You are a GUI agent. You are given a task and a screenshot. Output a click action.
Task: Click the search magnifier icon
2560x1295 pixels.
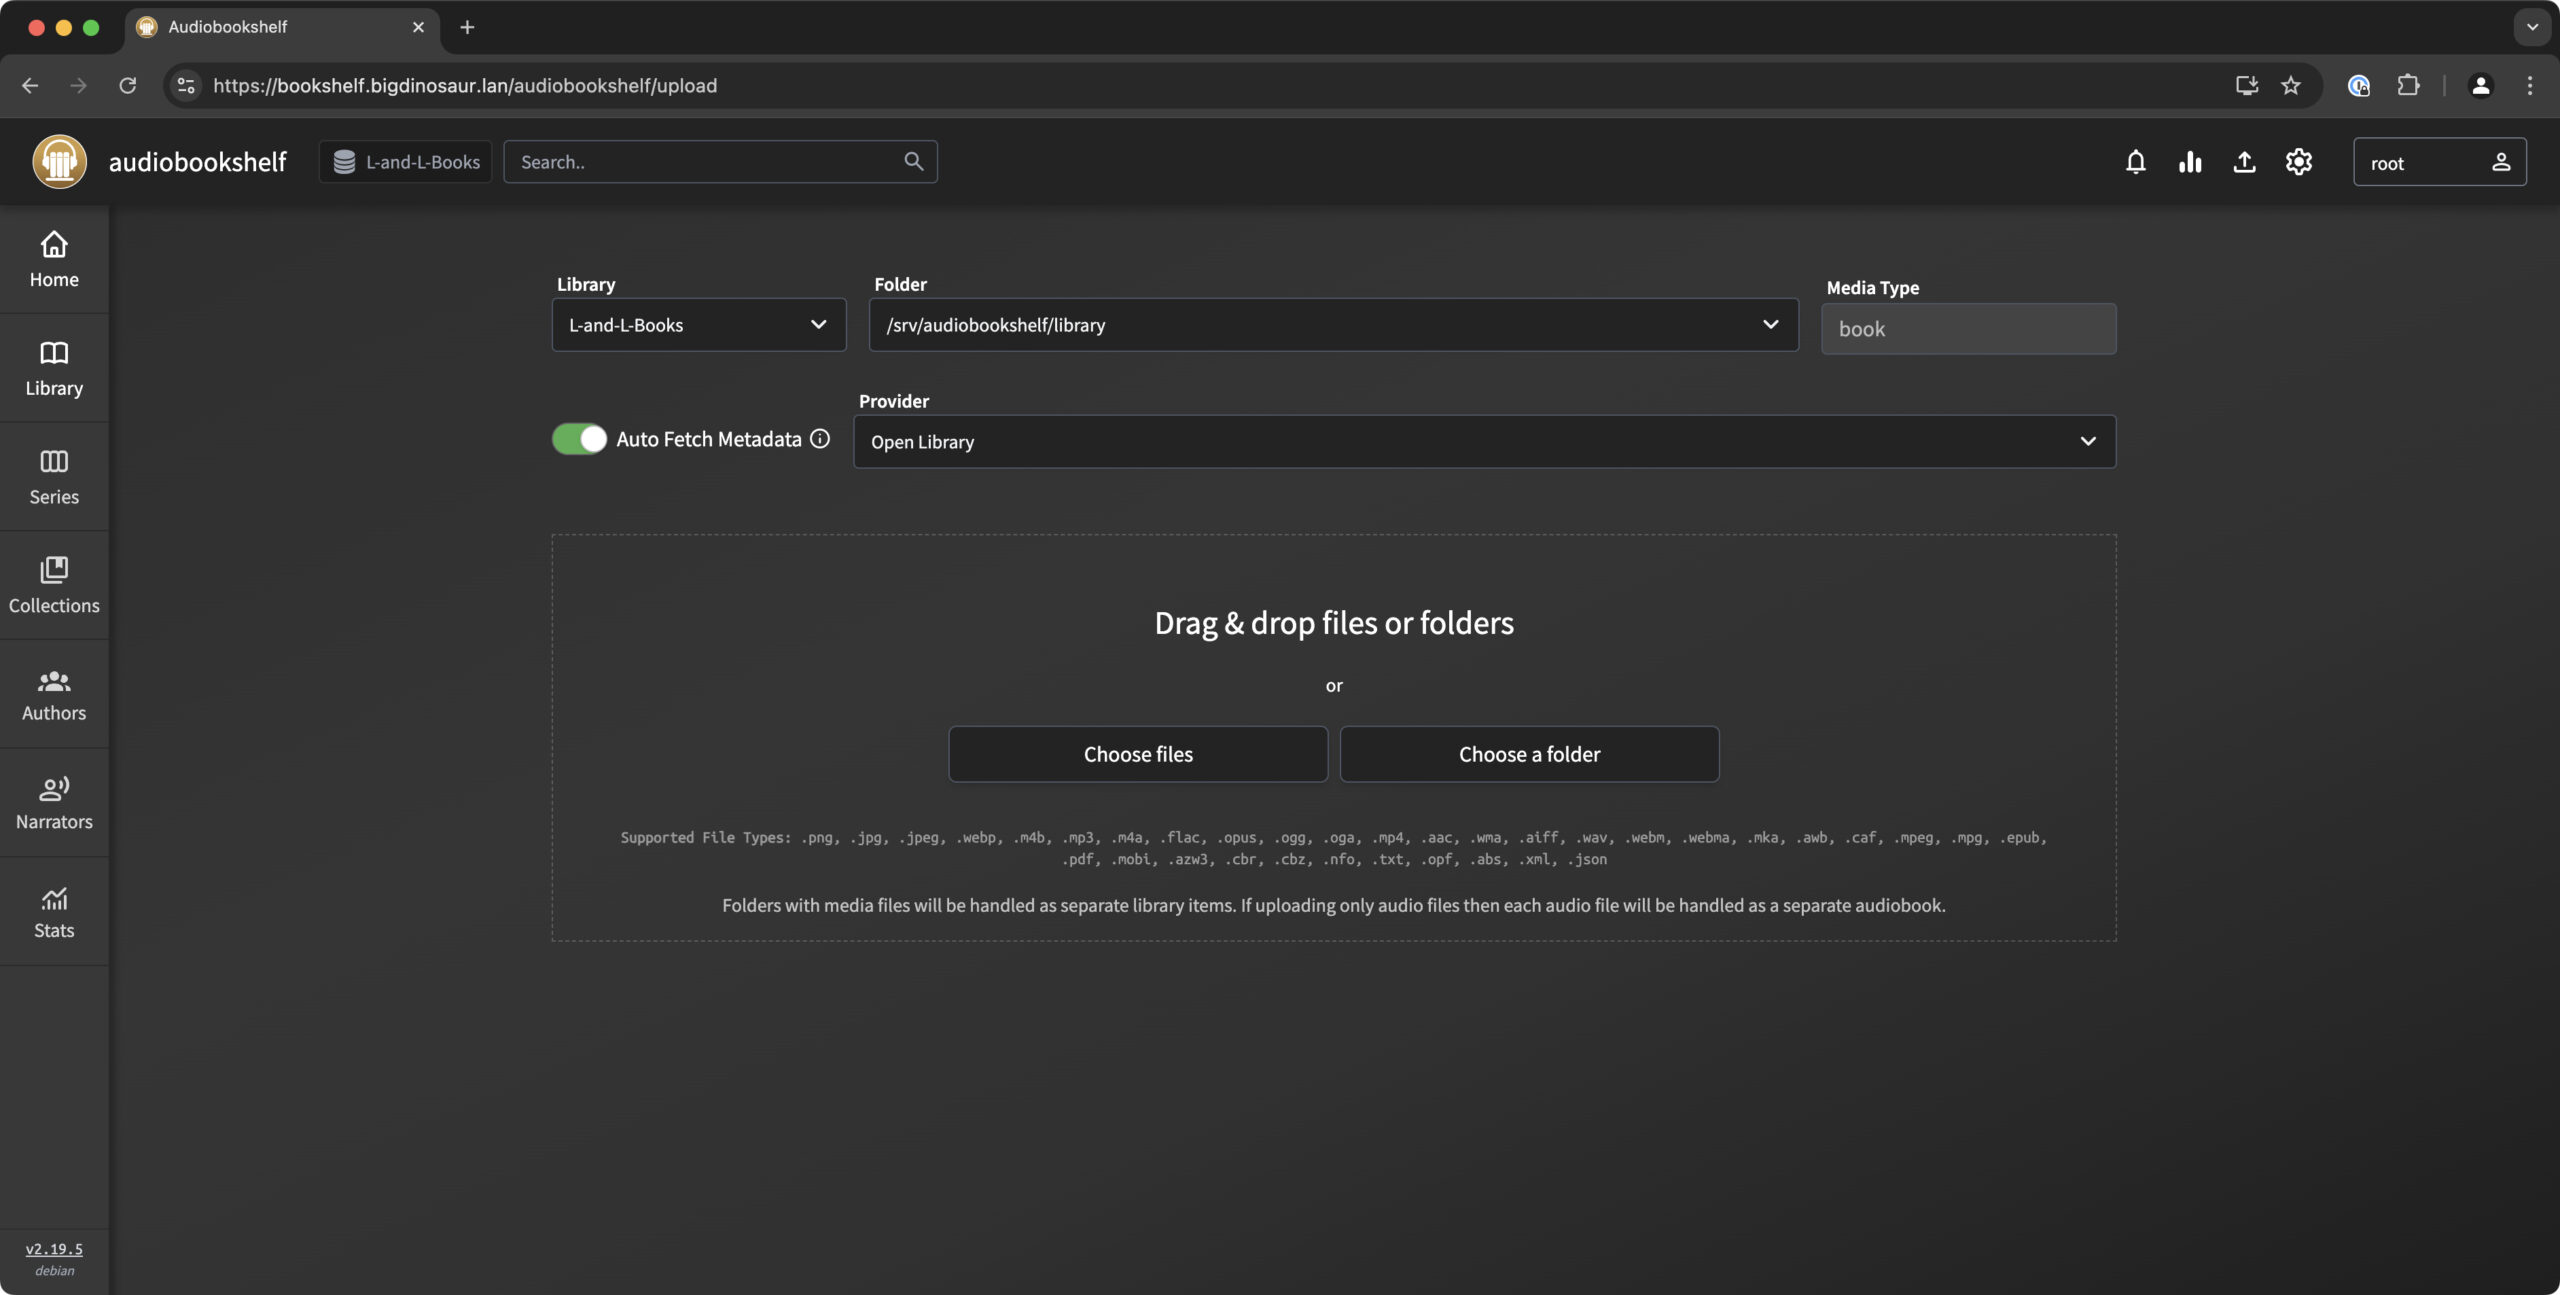coord(913,161)
